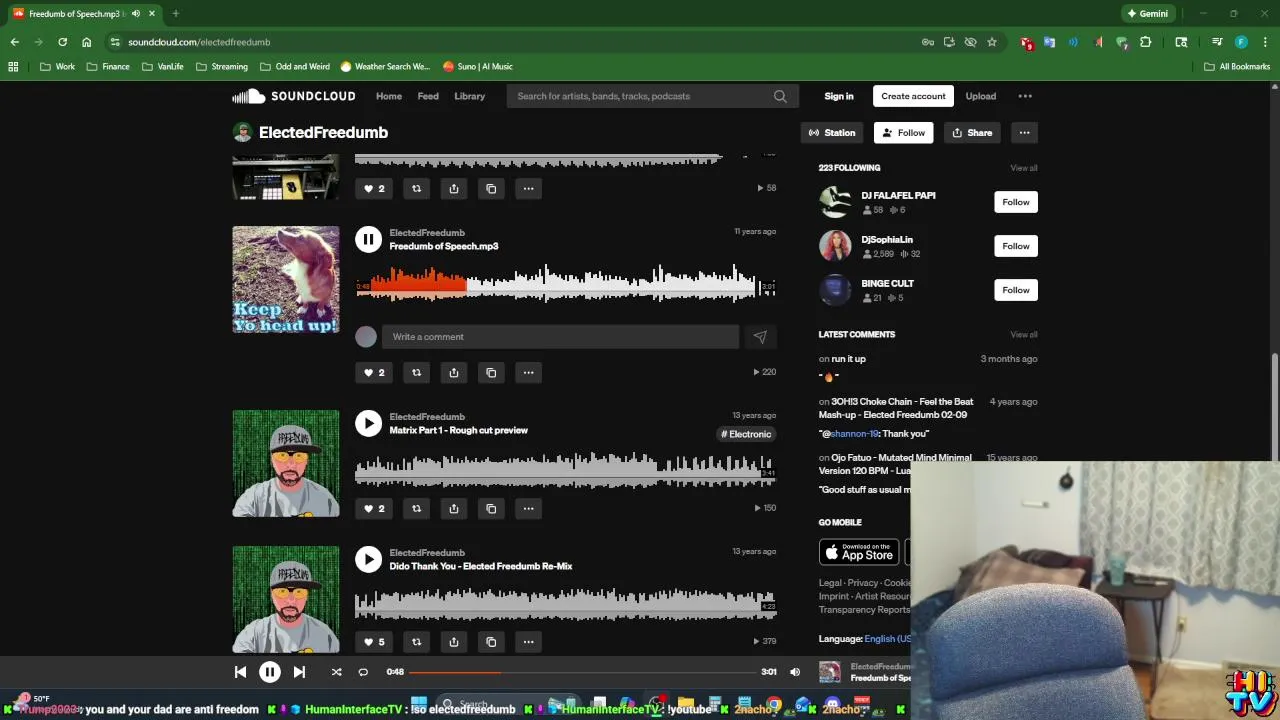Seek on the bottom player progress bar
Screen dimensions: 1280x720
pyautogui.click(x=583, y=672)
